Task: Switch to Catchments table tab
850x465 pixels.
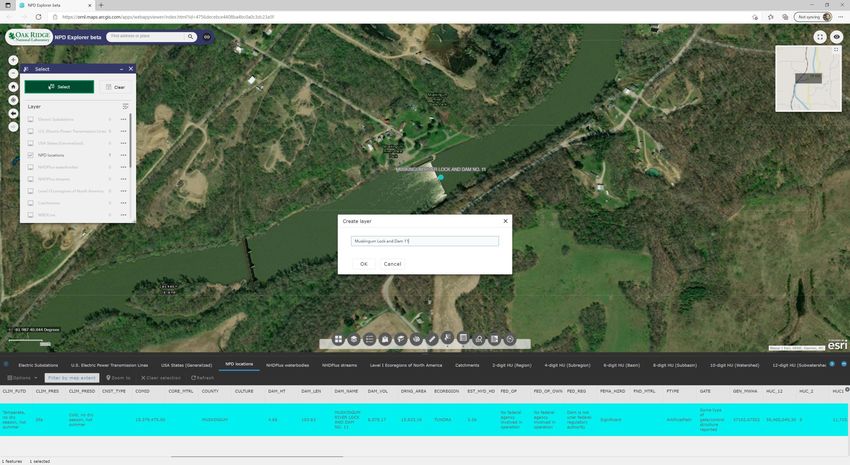Action: pos(467,365)
